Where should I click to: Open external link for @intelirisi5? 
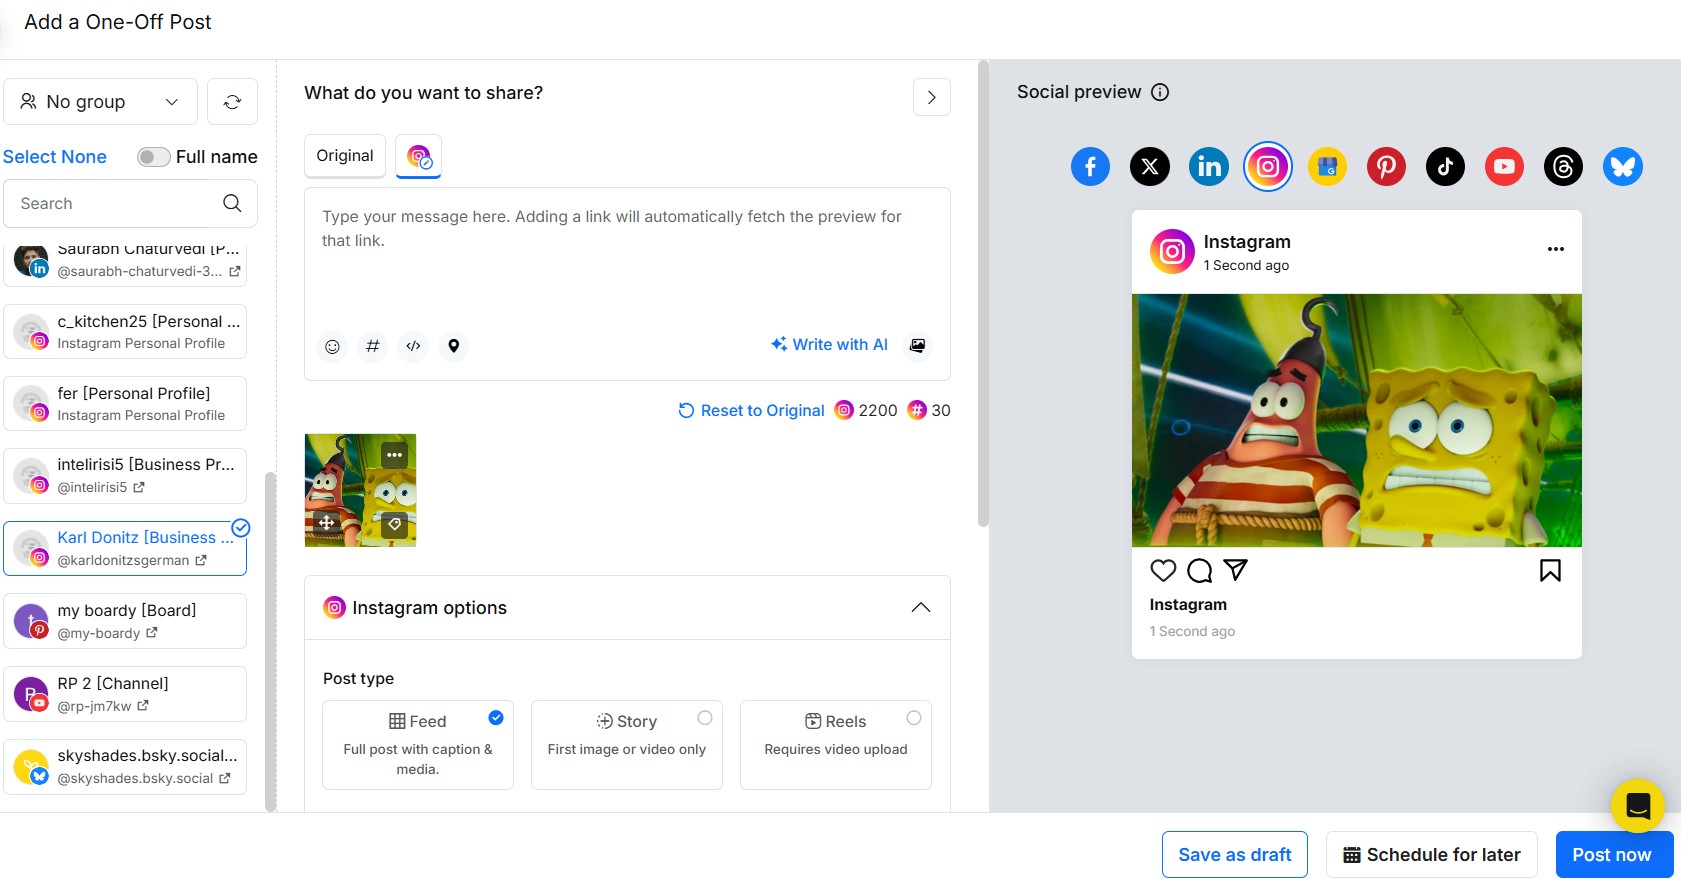(x=139, y=487)
